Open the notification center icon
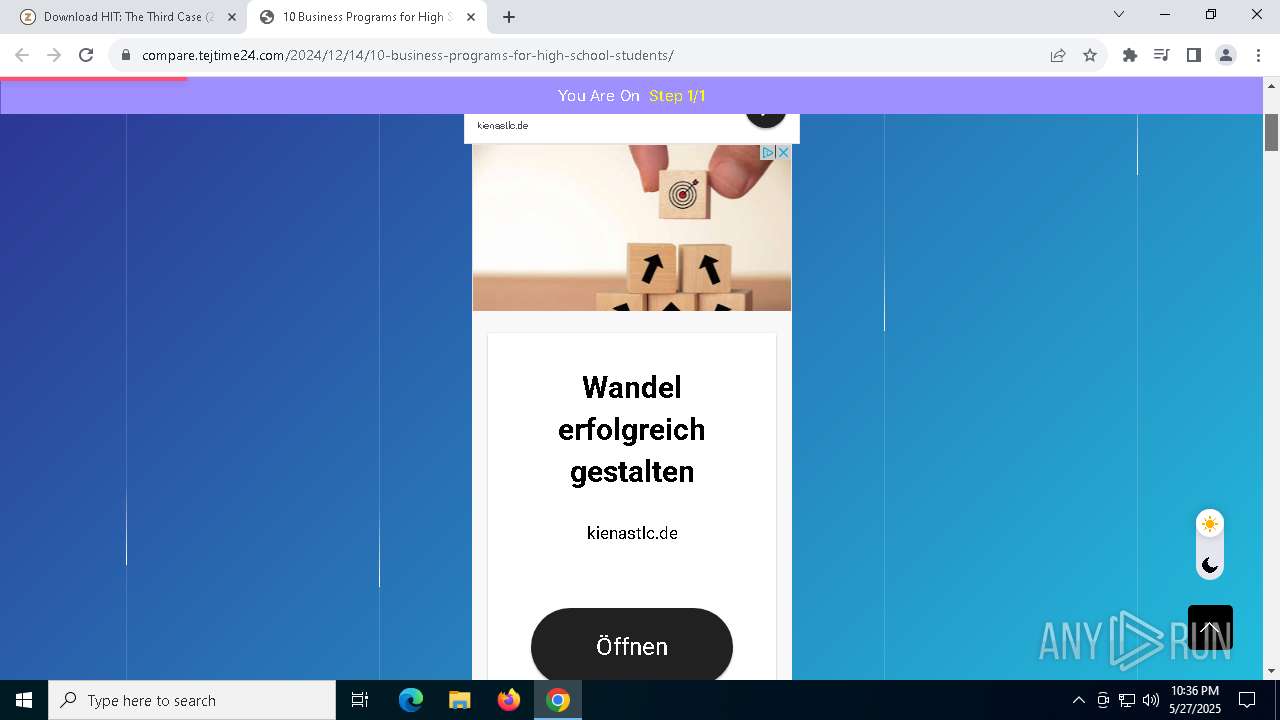Viewport: 1280px width, 720px height. 1247,700
